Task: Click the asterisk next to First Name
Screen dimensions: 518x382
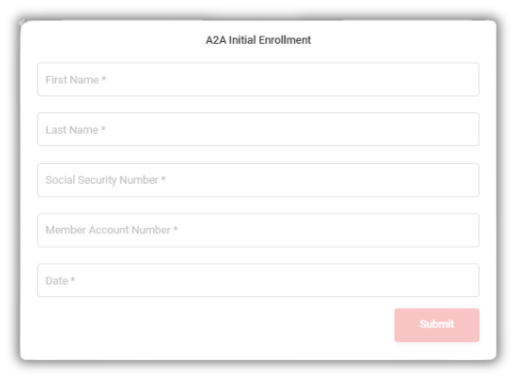Action: click(x=104, y=79)
